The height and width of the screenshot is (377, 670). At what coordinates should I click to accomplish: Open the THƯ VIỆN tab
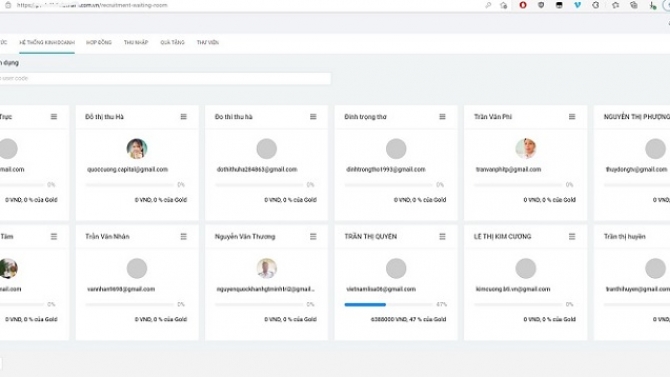tap(208, 42)
